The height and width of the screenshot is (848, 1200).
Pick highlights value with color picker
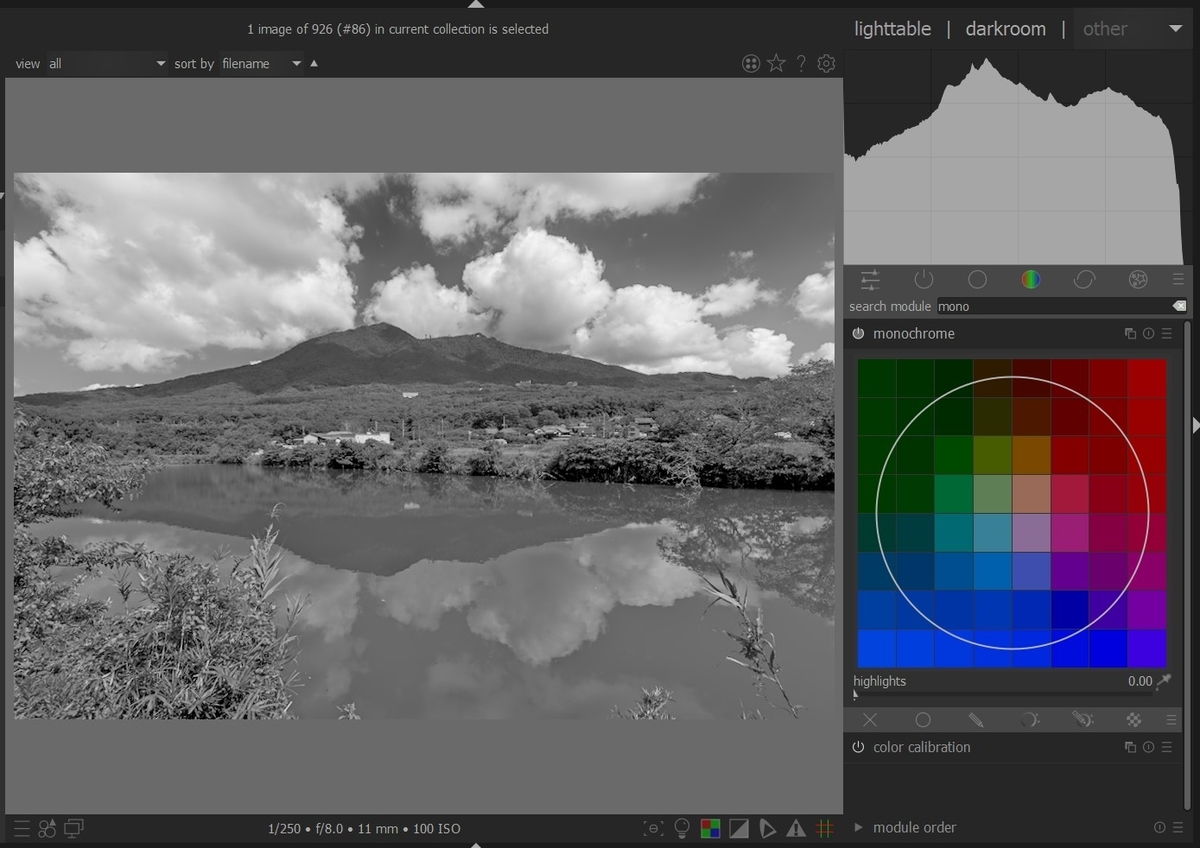coord(1164,681)
